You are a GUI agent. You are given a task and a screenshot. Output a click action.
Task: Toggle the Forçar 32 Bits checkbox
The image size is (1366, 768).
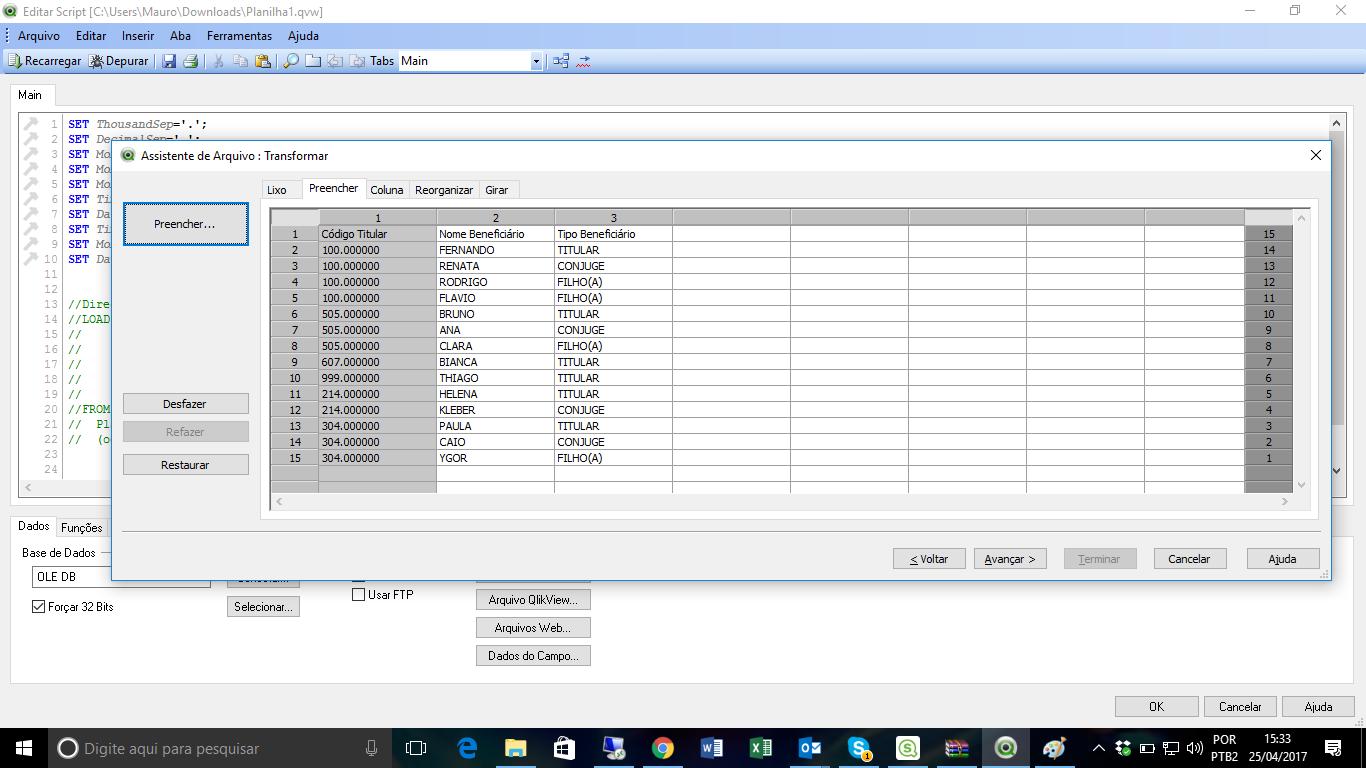point(39,607)
